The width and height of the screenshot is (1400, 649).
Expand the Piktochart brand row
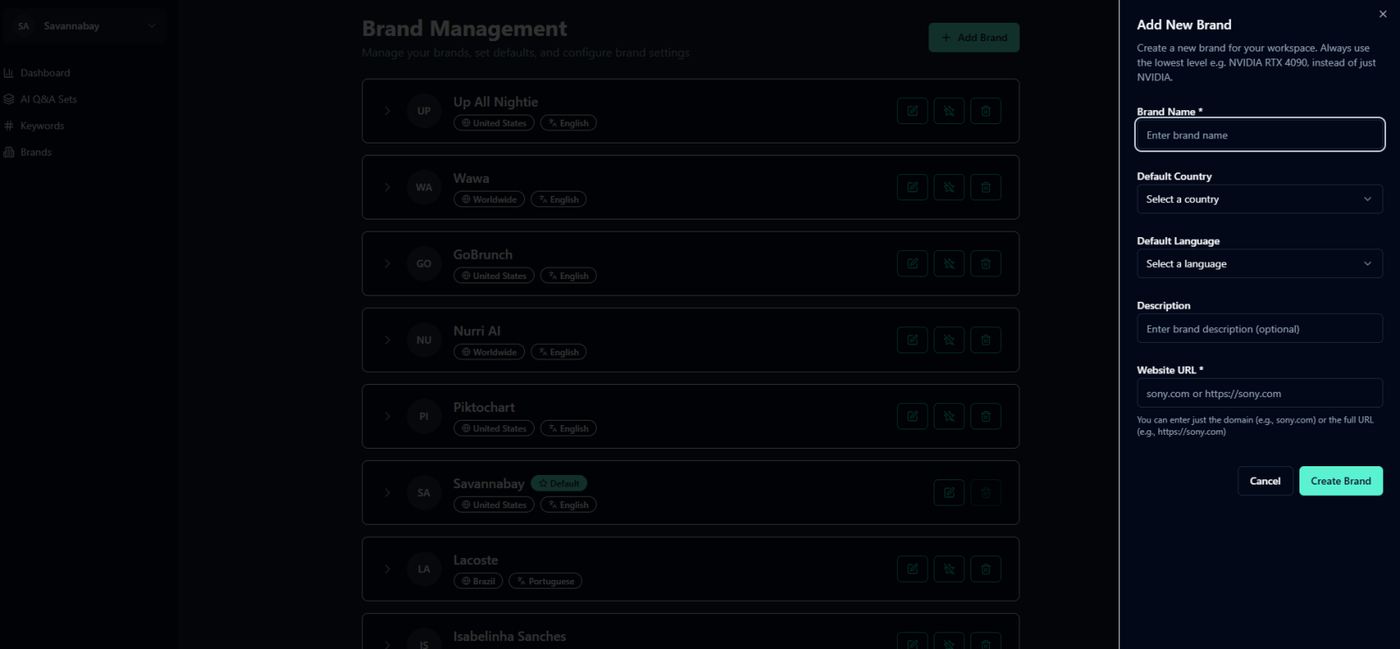tap(388, 416)
